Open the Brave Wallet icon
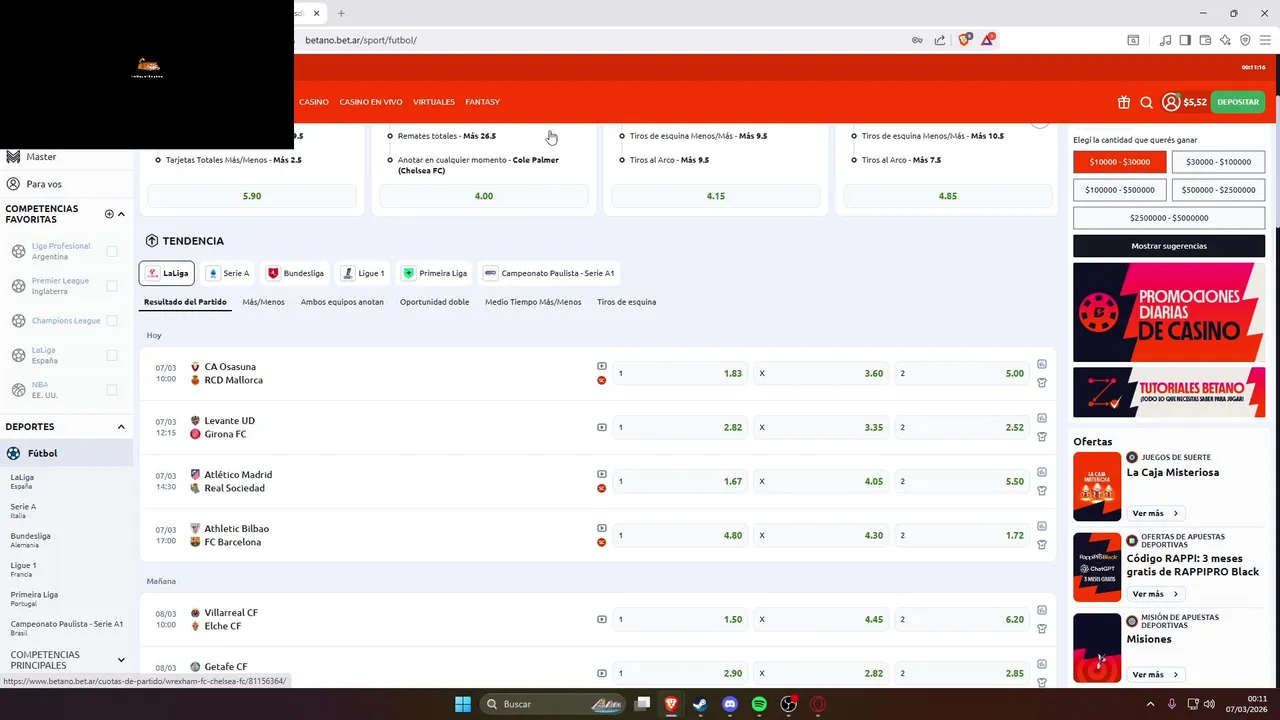This screenshot has height=720, width=1280. [x=1205, y=40]
